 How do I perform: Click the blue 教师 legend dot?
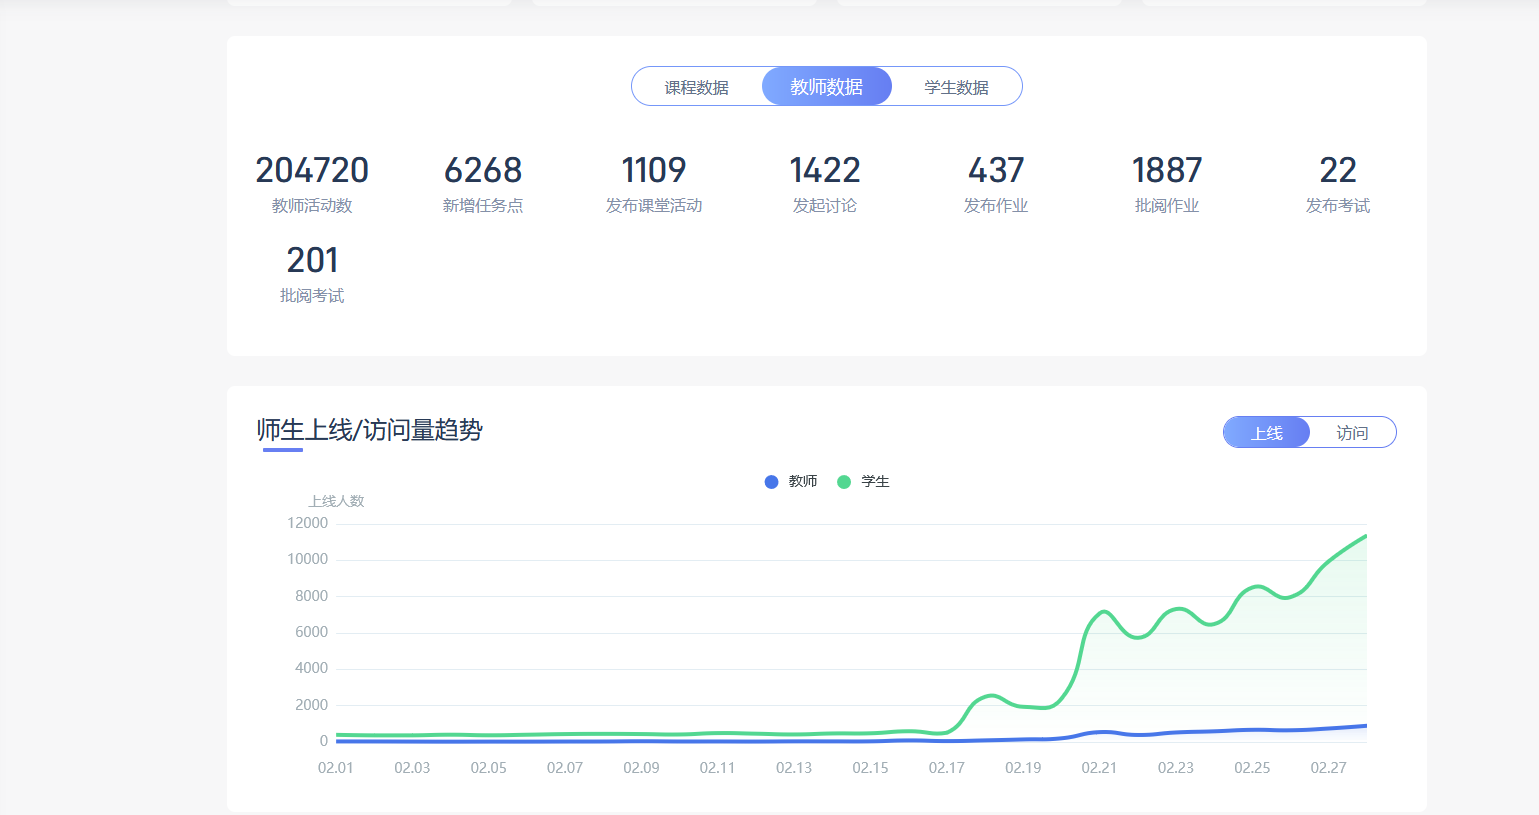(771, 482)
